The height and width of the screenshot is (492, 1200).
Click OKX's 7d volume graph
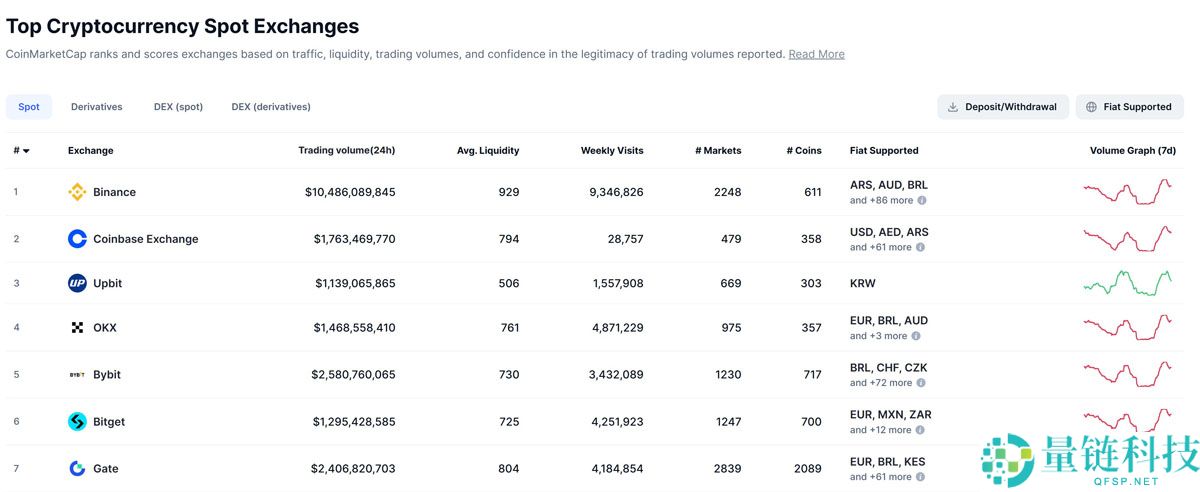[x=1128, y=327]
